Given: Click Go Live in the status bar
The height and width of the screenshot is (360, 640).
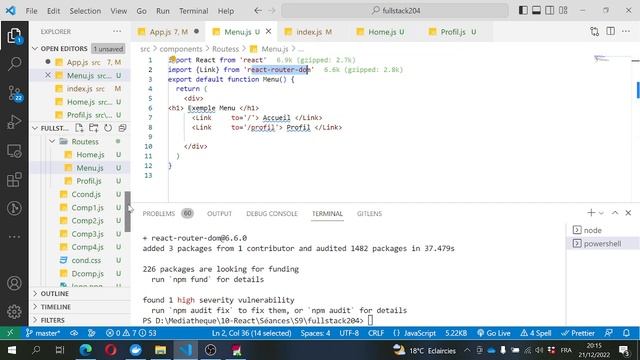Looking at the screenshot, I should [493, 333].
